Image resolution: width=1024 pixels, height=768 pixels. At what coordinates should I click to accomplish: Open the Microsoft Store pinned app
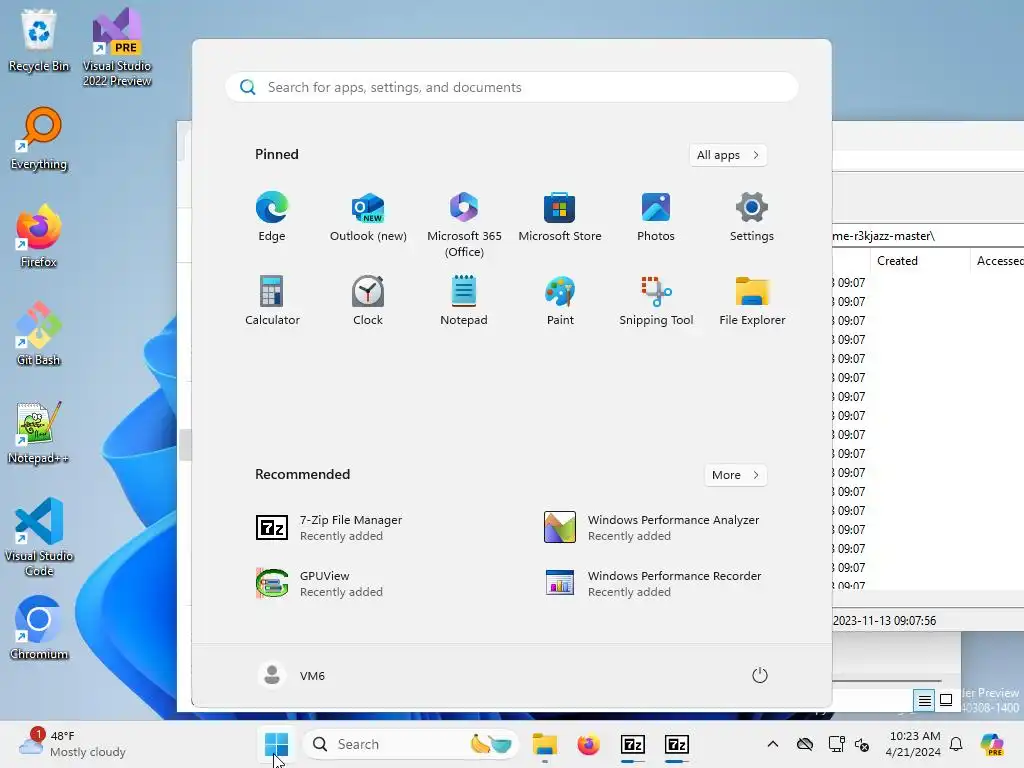[x=560, y=217]
